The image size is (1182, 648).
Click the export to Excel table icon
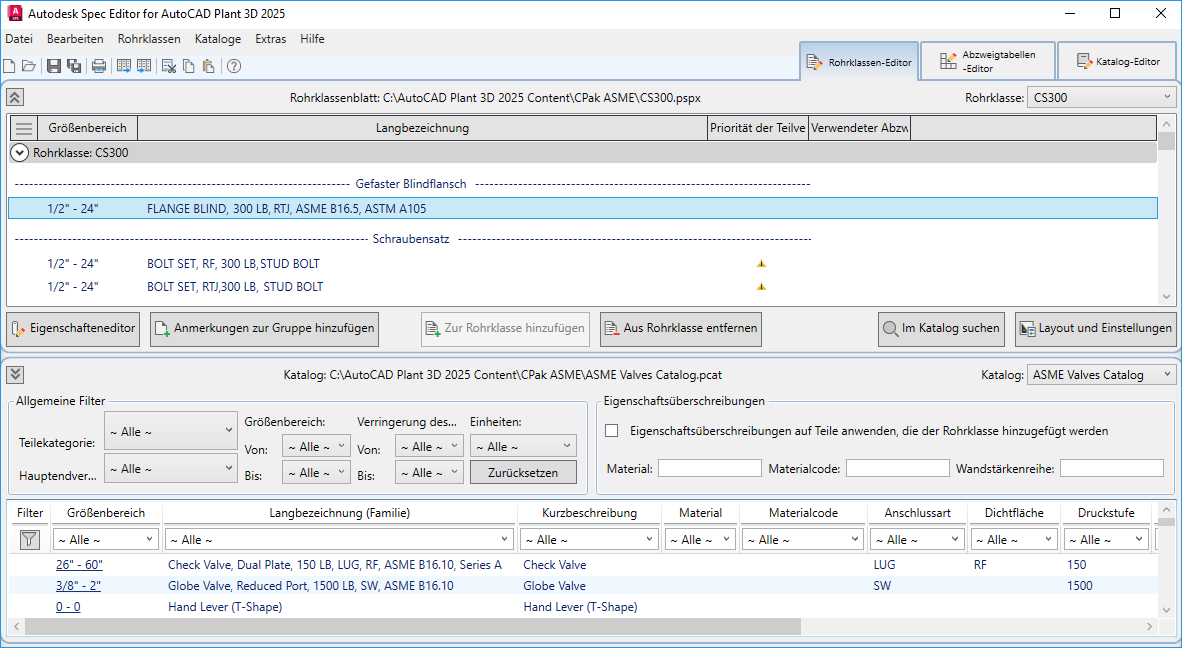124,66
